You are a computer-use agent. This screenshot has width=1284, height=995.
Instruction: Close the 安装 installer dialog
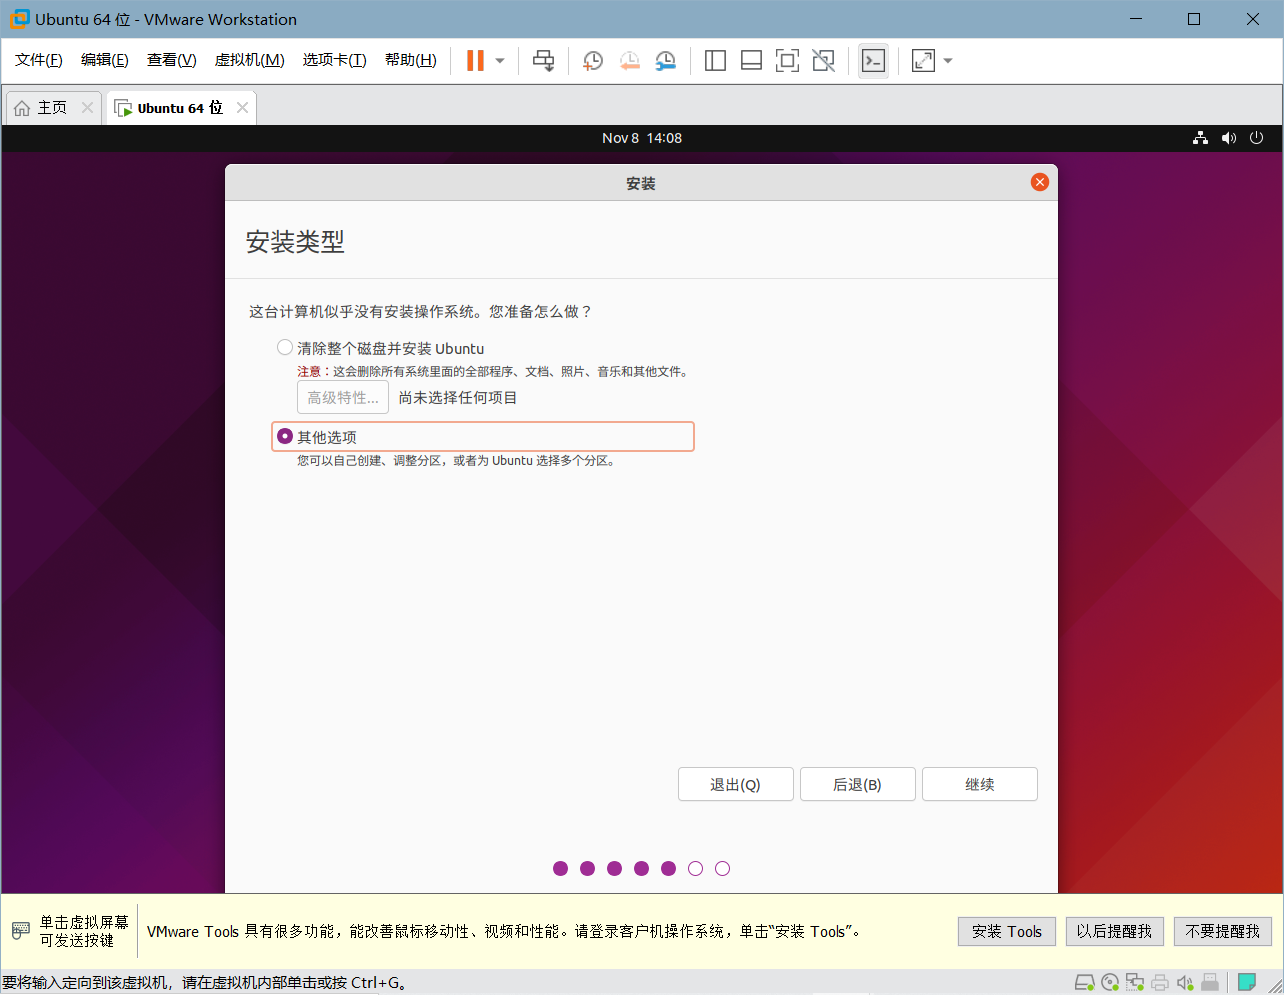(1040, 182)
